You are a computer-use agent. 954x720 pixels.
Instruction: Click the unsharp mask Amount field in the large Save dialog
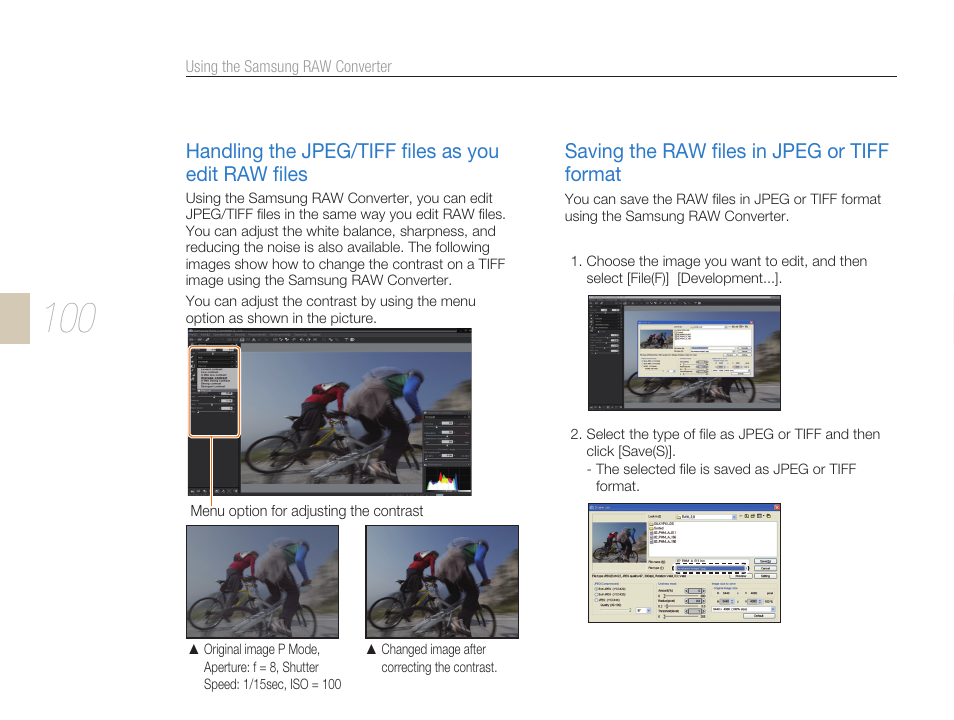click(695, 591)
